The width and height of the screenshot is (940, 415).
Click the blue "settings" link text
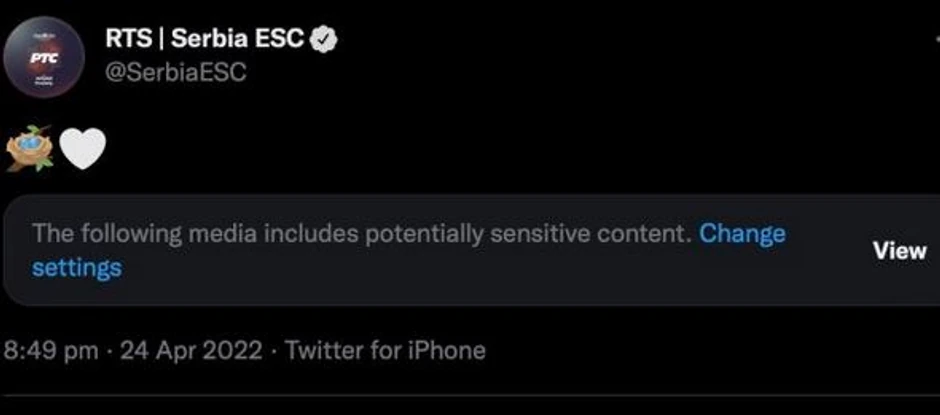point(77,268)
